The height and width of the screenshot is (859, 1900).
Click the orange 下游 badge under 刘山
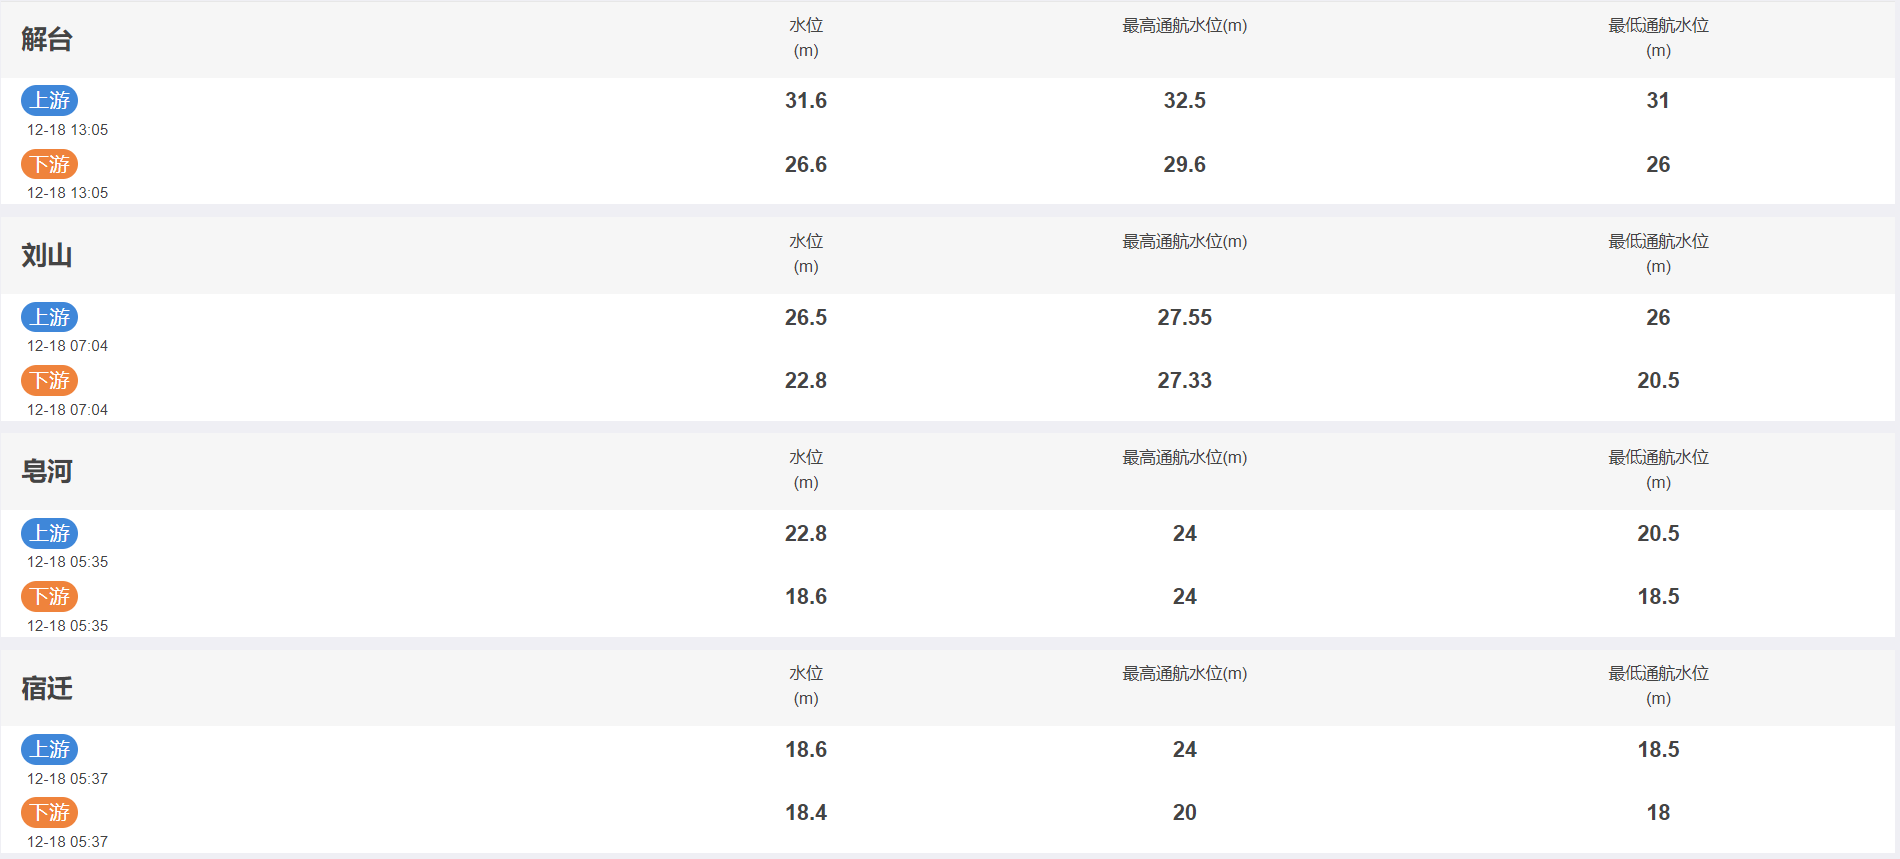49,380
